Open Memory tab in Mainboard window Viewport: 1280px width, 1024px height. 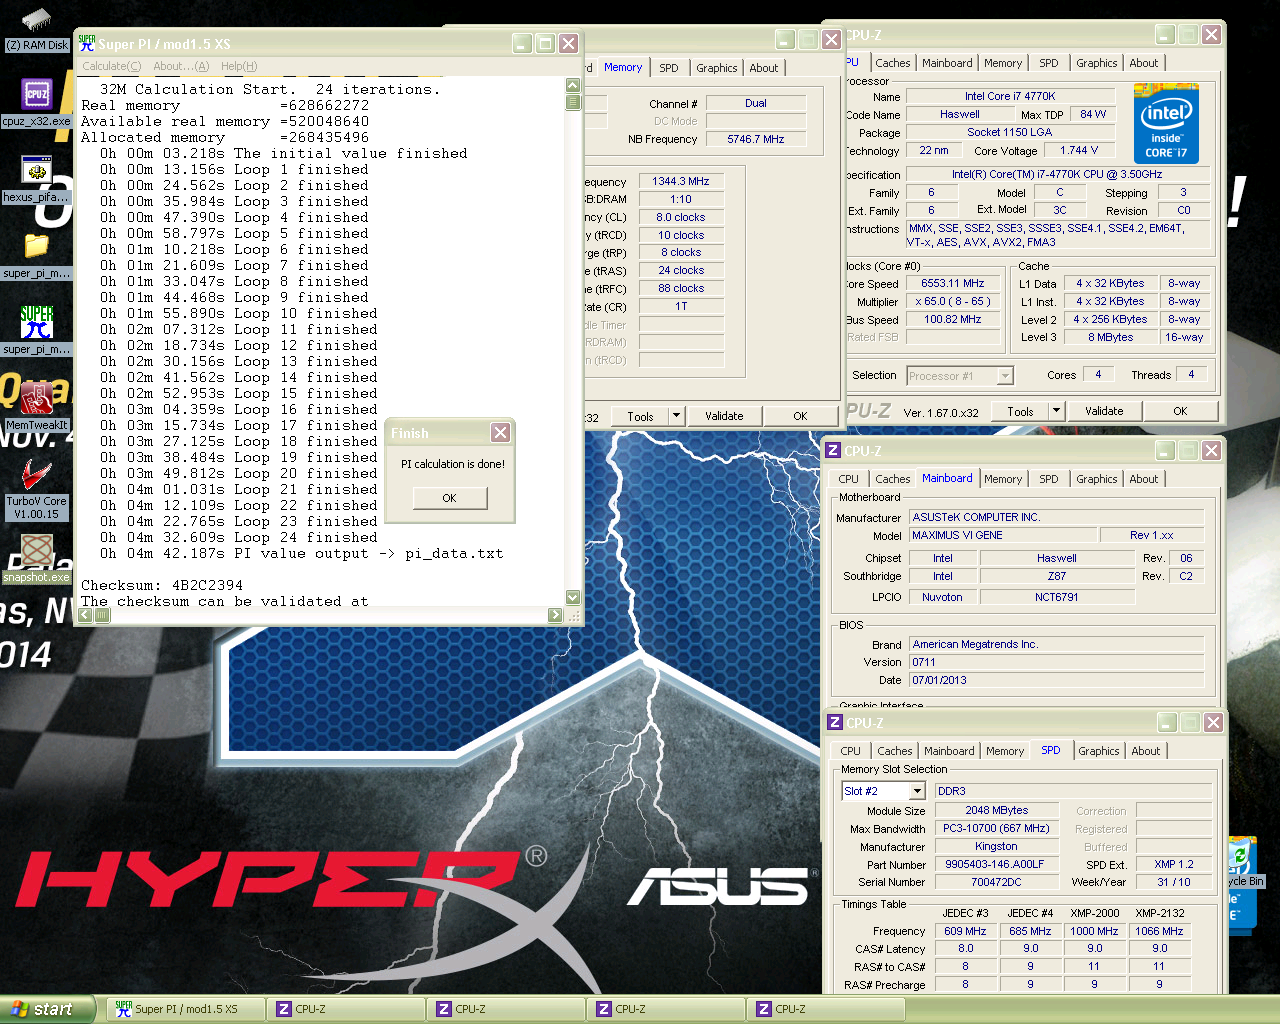(1003, 479)
